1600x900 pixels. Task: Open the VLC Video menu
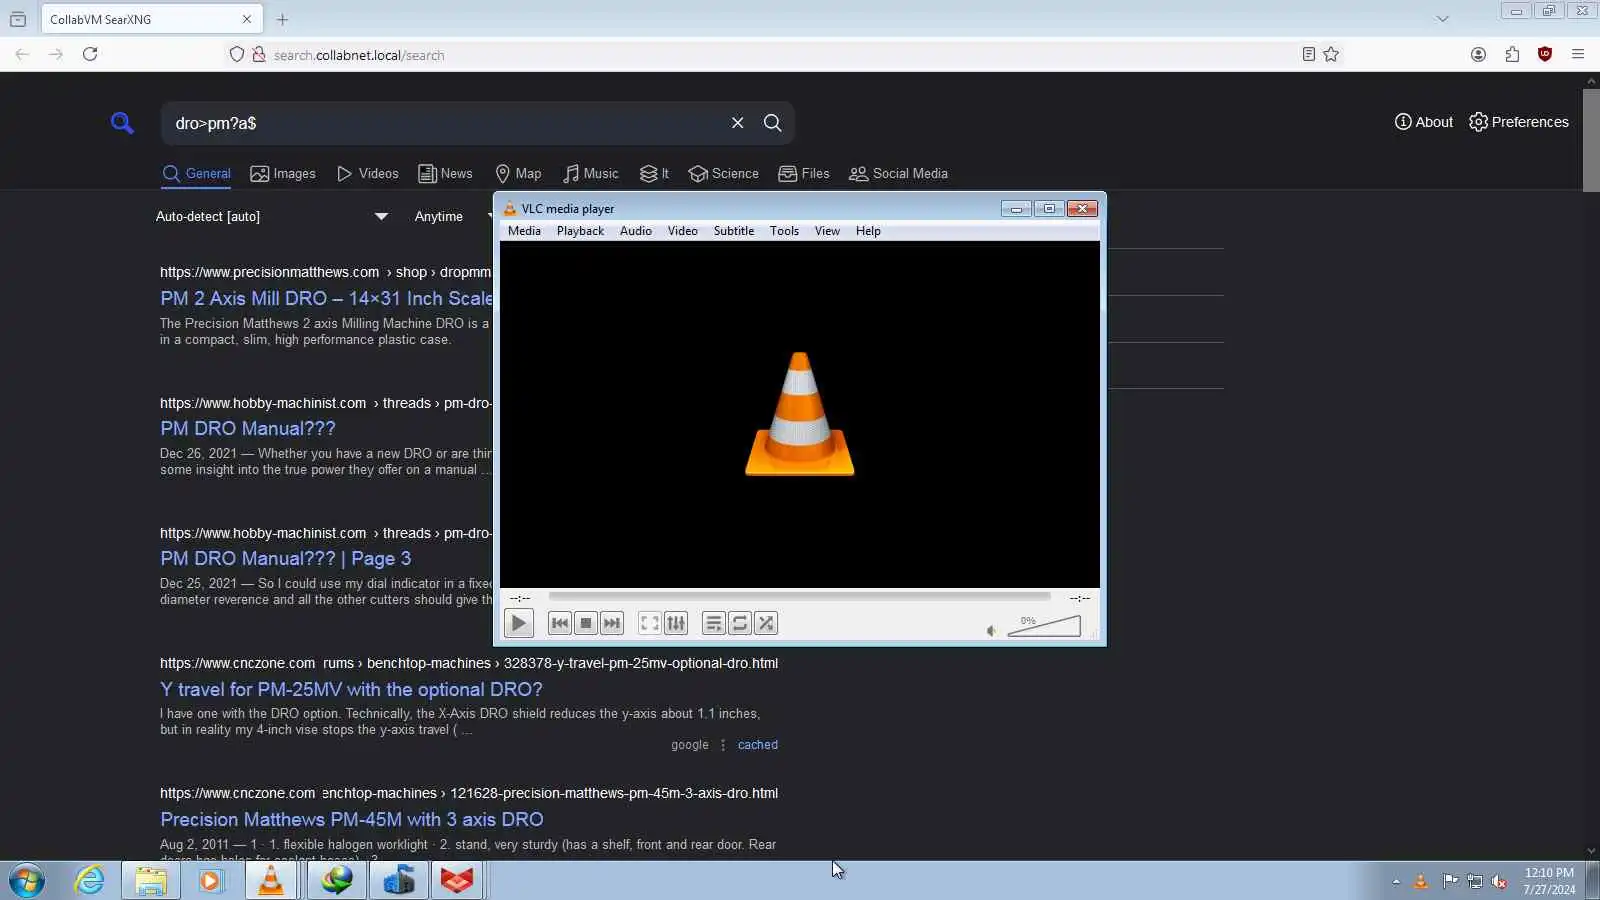pyautogui.click(x=683, y=231)
